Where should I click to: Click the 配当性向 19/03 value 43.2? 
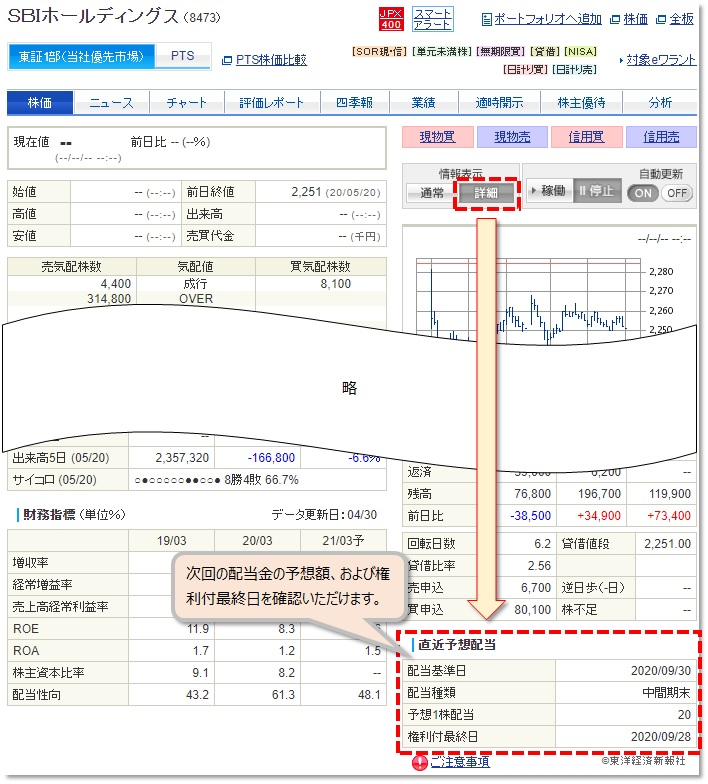click(x=198, y=694)
